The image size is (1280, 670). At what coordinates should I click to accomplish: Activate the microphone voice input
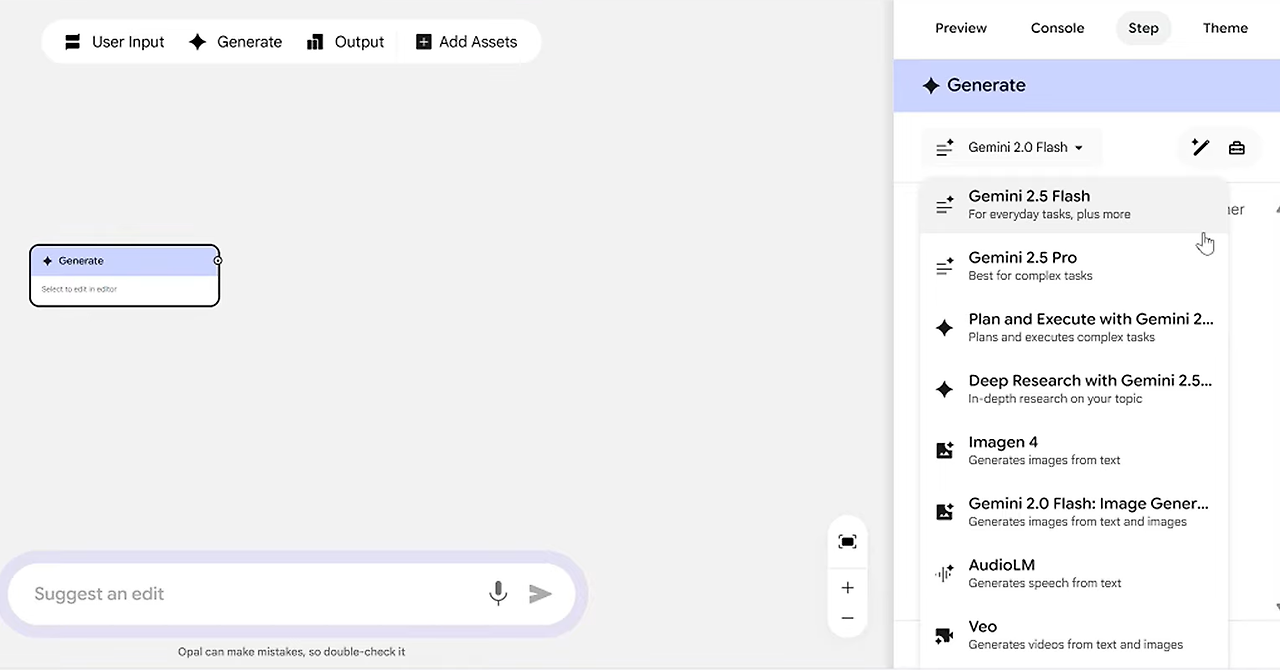[498, 594]
